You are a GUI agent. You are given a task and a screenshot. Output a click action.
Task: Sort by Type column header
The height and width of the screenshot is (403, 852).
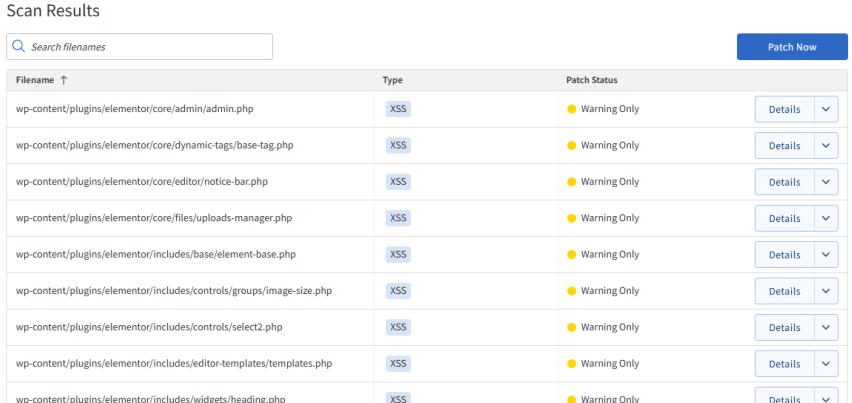[x=392, y=80]
